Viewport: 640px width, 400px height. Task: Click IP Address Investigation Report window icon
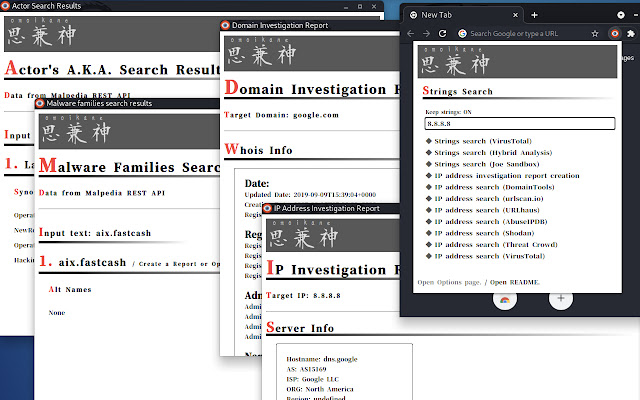click(x=267, y=209)
